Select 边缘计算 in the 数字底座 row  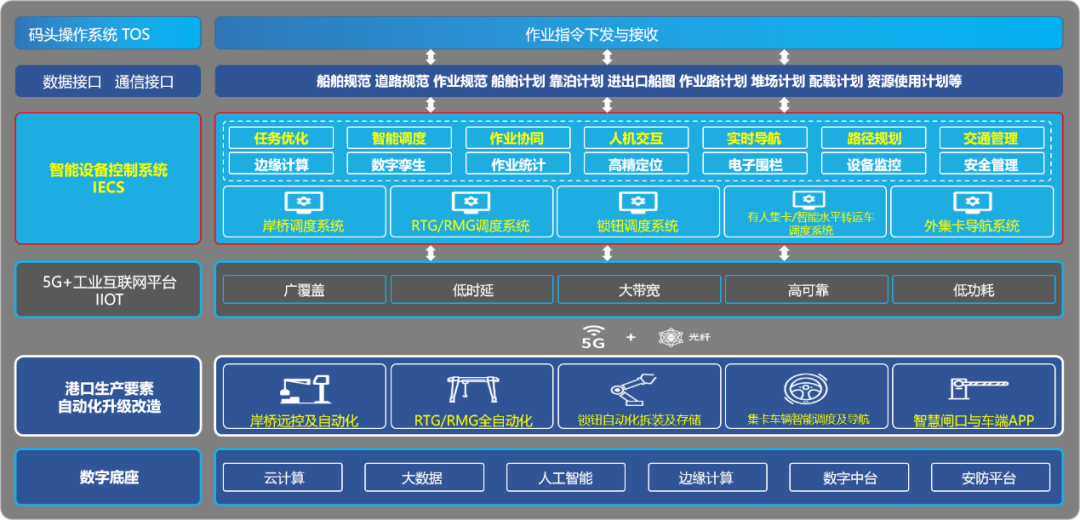(707, 477)
